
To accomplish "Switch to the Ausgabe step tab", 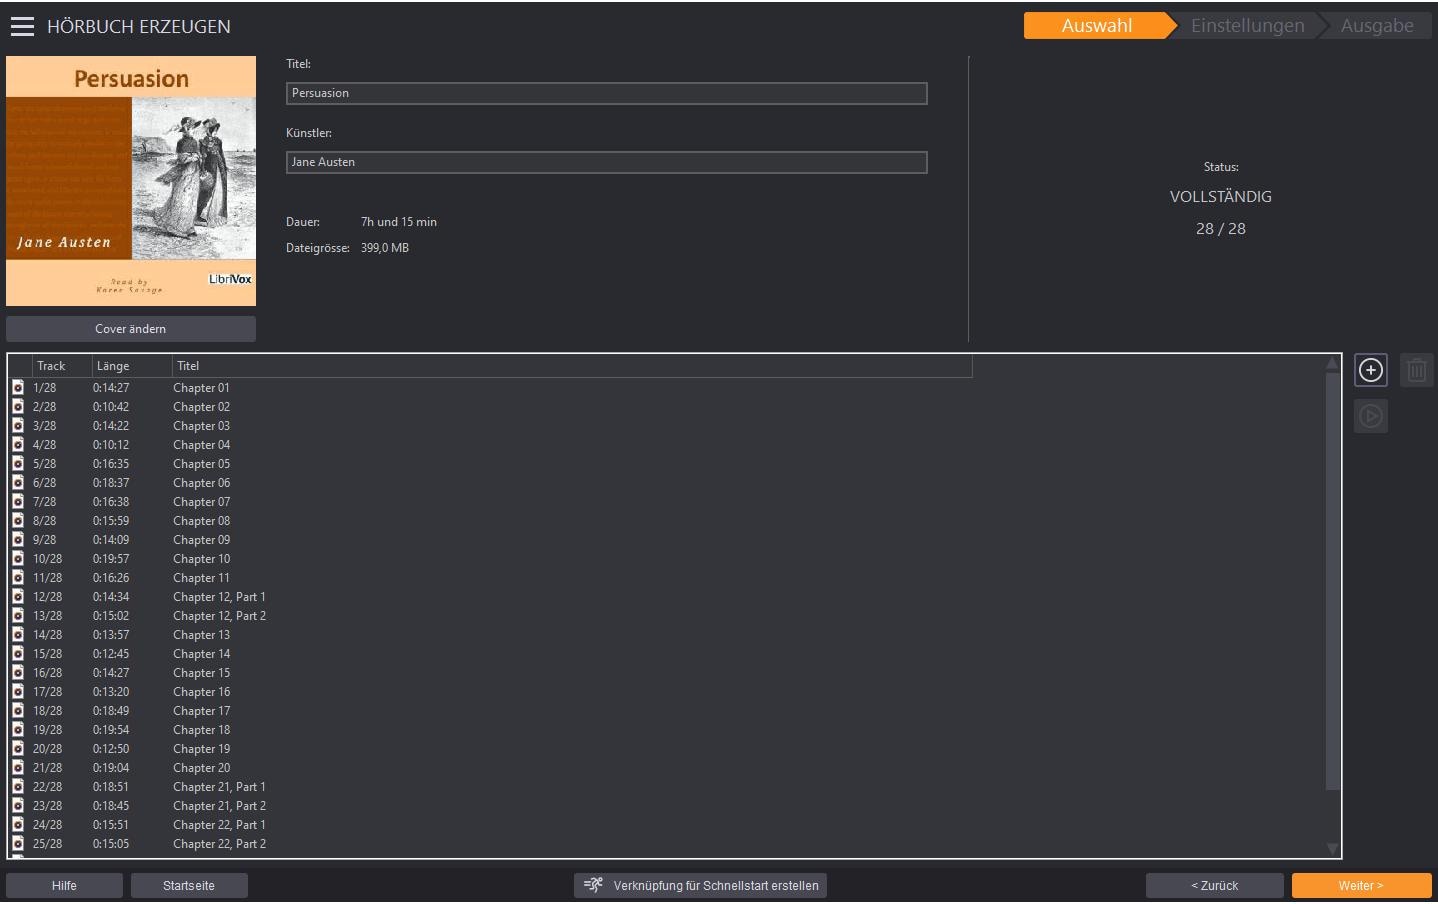I will coord(1377,26).
